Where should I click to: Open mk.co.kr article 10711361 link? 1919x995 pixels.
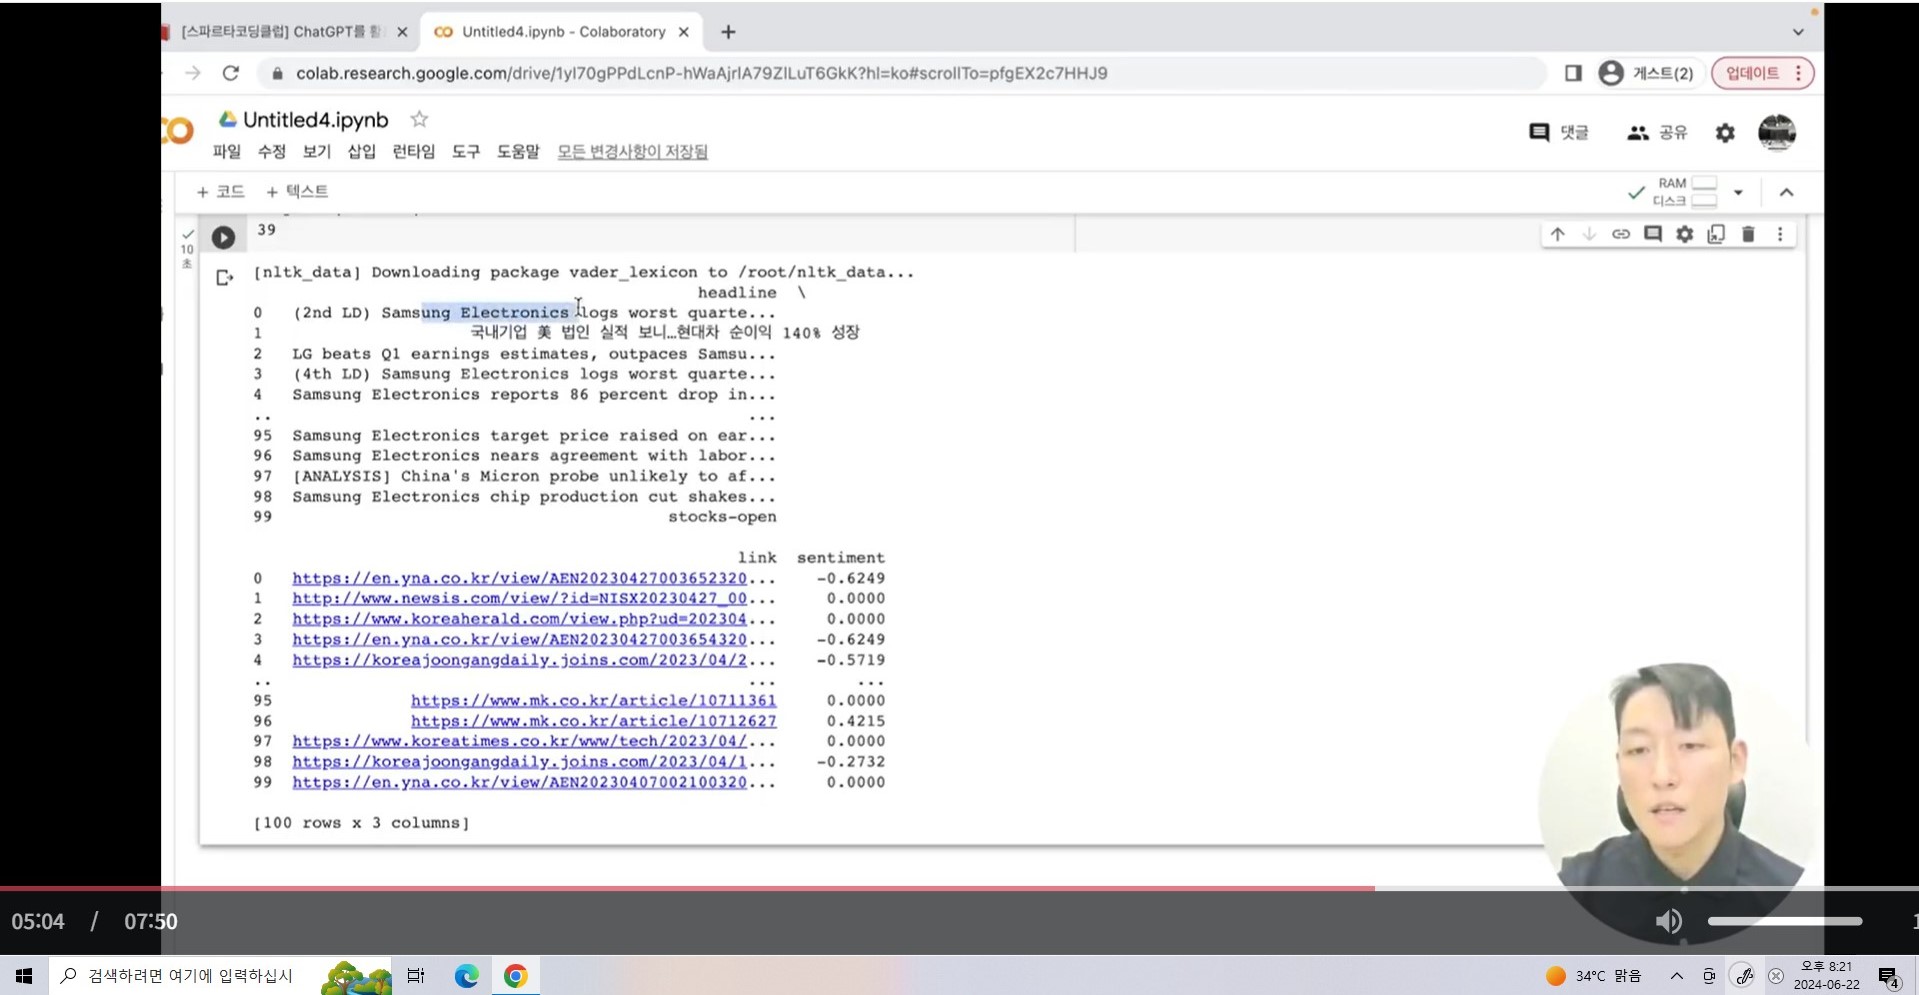click(593, 700)
